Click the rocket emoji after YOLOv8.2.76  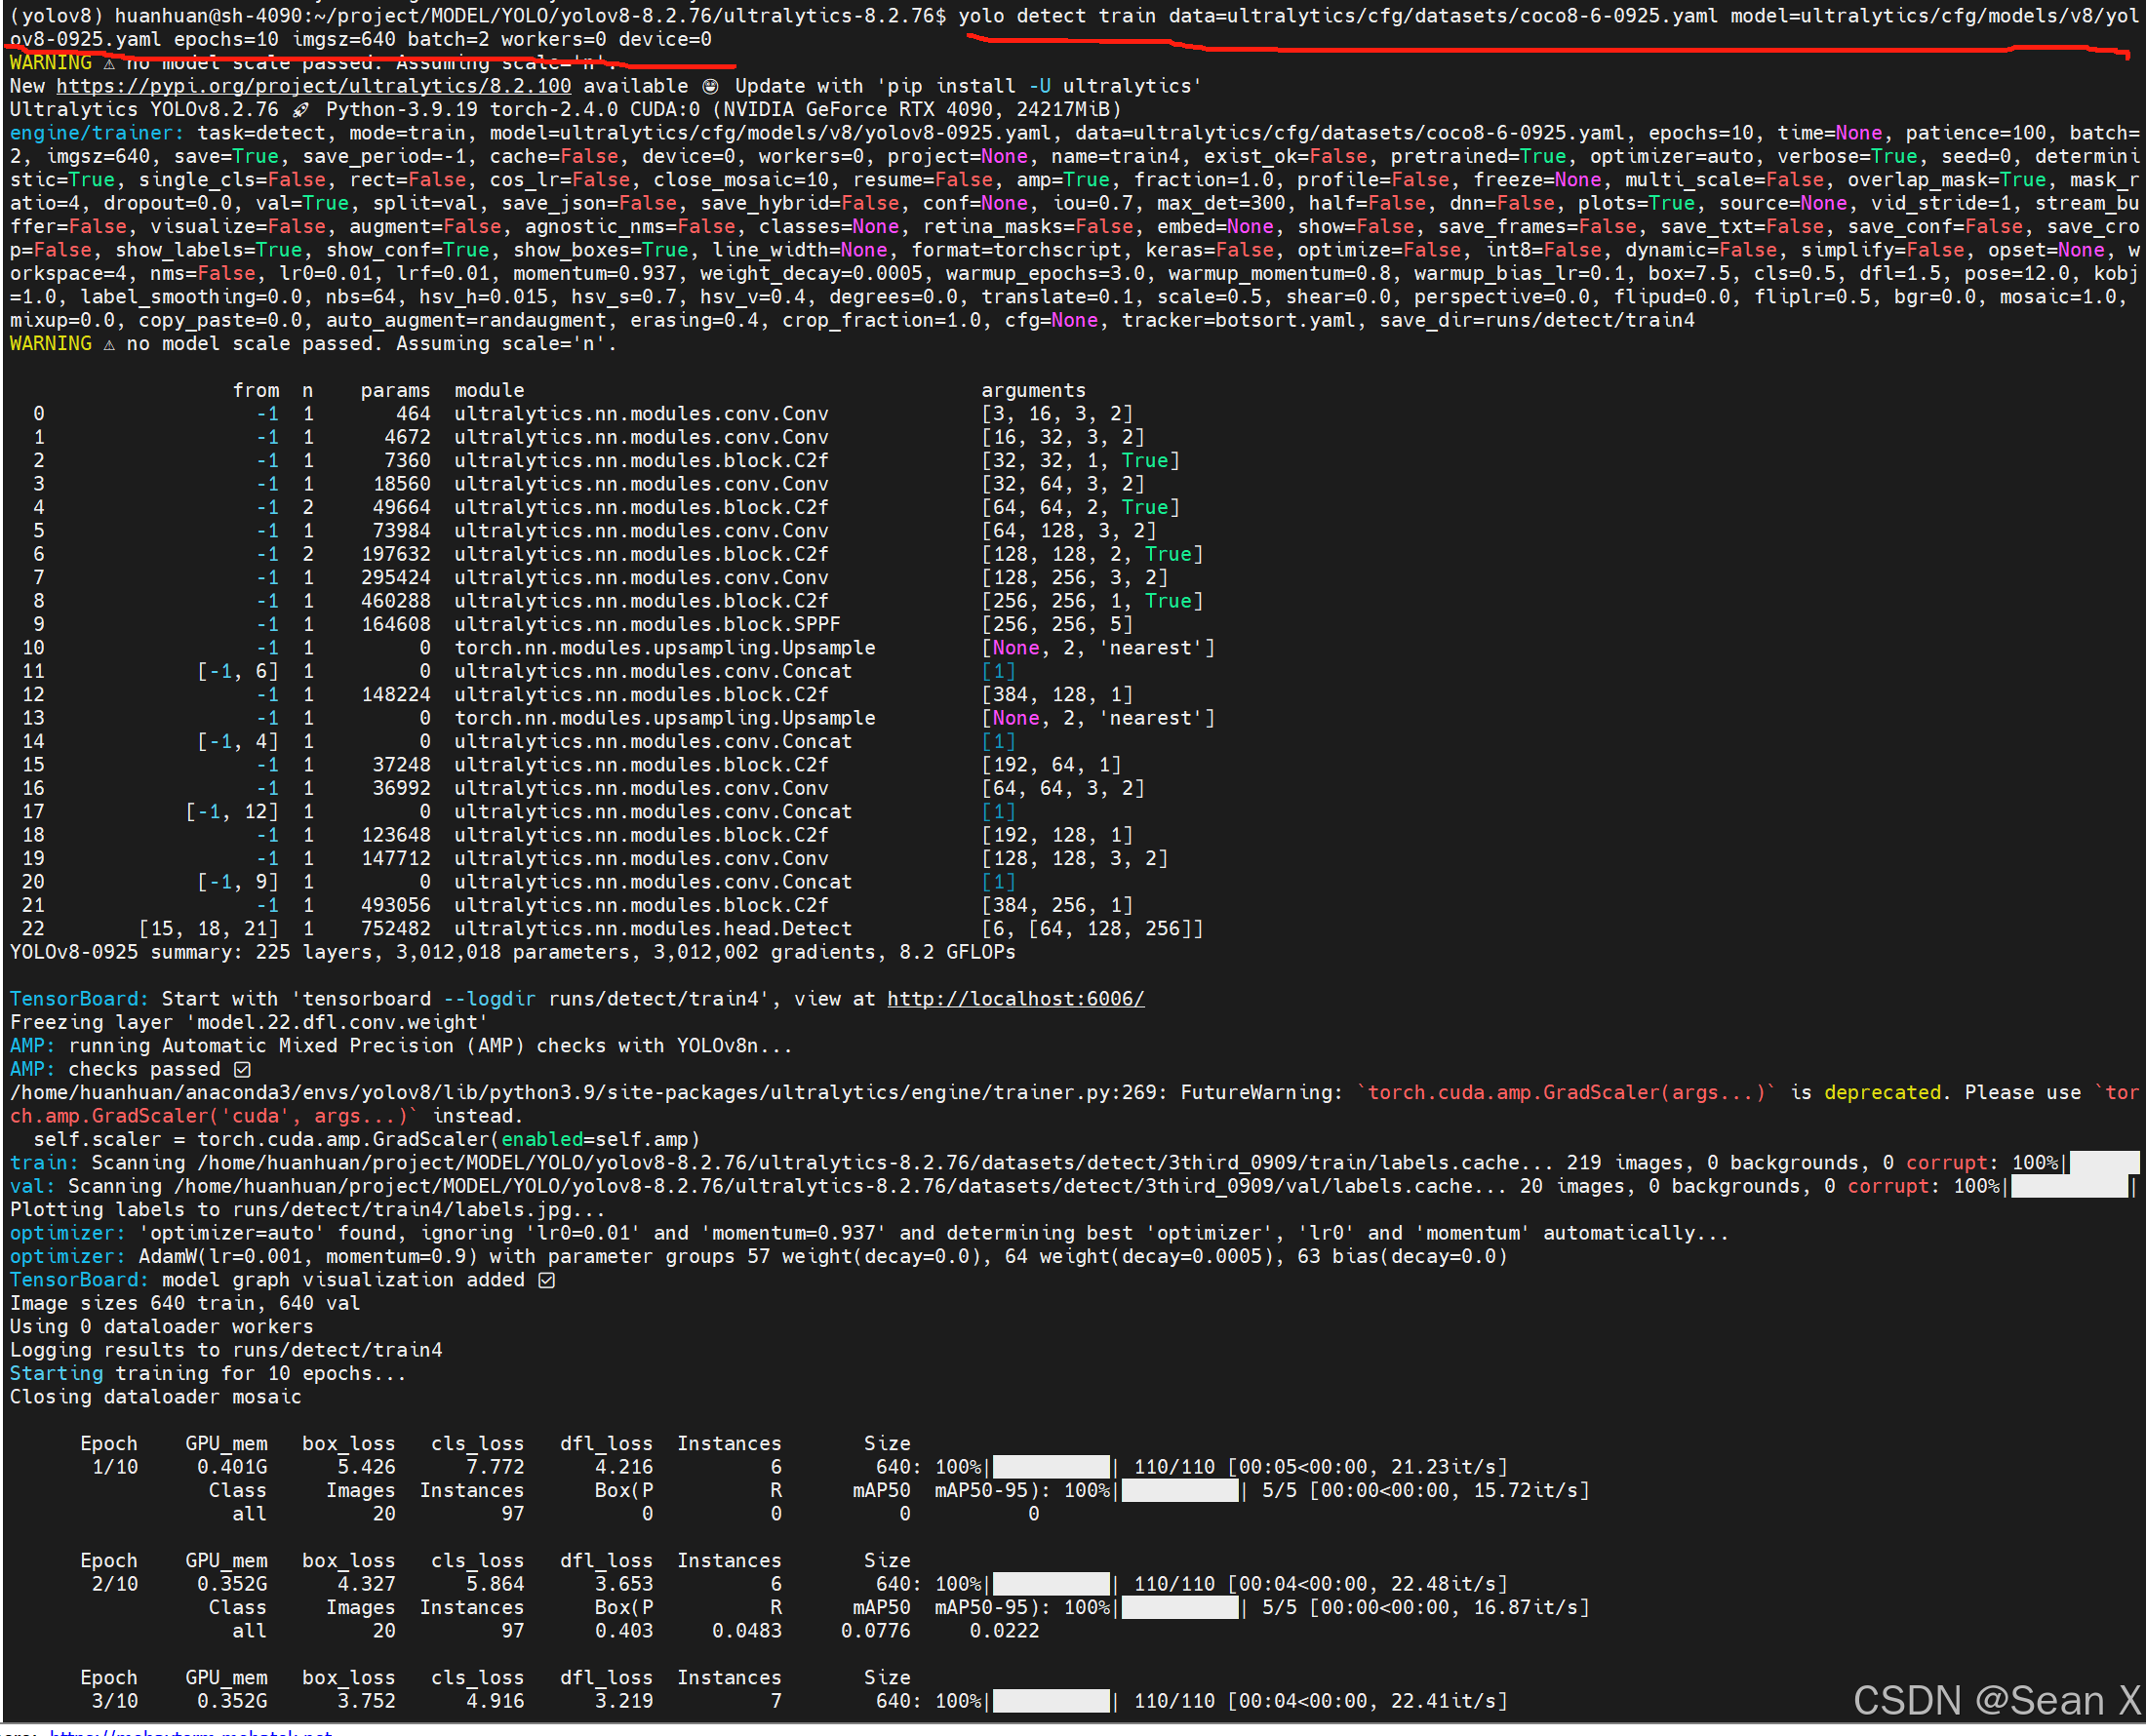300,110
